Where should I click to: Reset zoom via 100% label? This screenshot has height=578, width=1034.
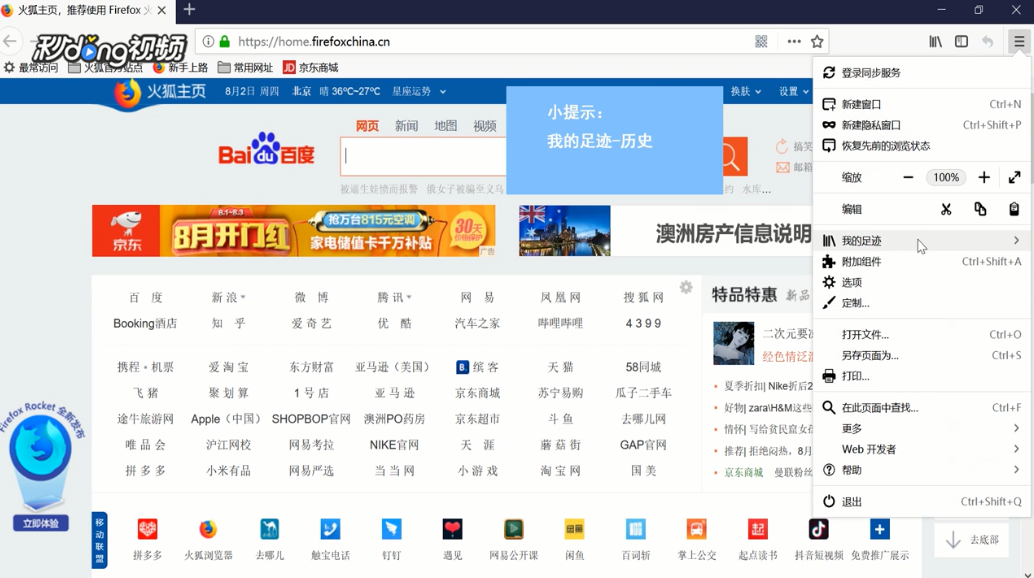click(946, 177)
